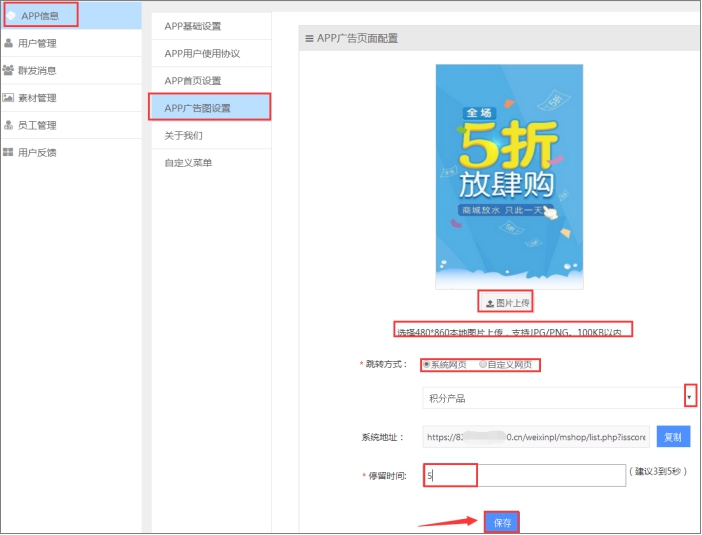
Task: Click the 停留时间 input field
Action: coord(524,475)
